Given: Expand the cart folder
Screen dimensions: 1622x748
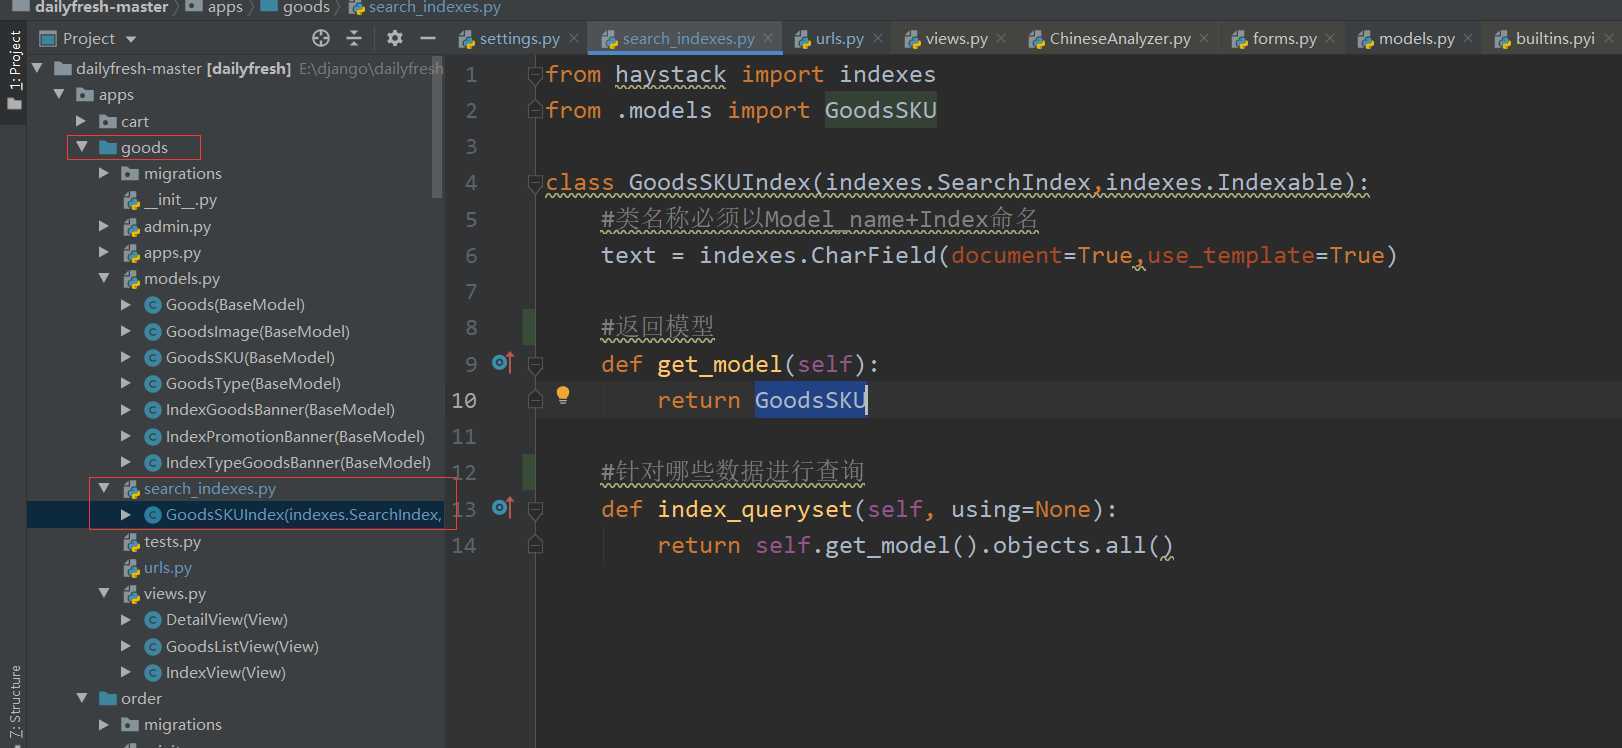Looking at the screenshot, I should tap(82, 121).
